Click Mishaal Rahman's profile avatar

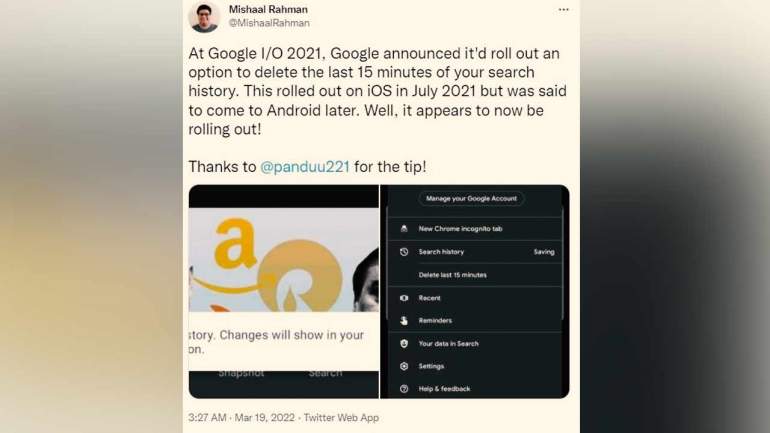(204, 16)
